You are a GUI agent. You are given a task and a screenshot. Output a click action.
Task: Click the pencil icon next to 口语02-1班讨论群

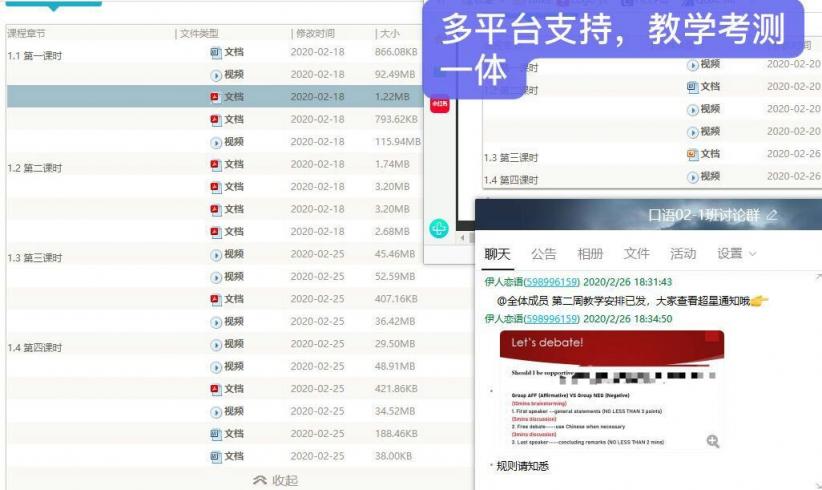(772, 215)
